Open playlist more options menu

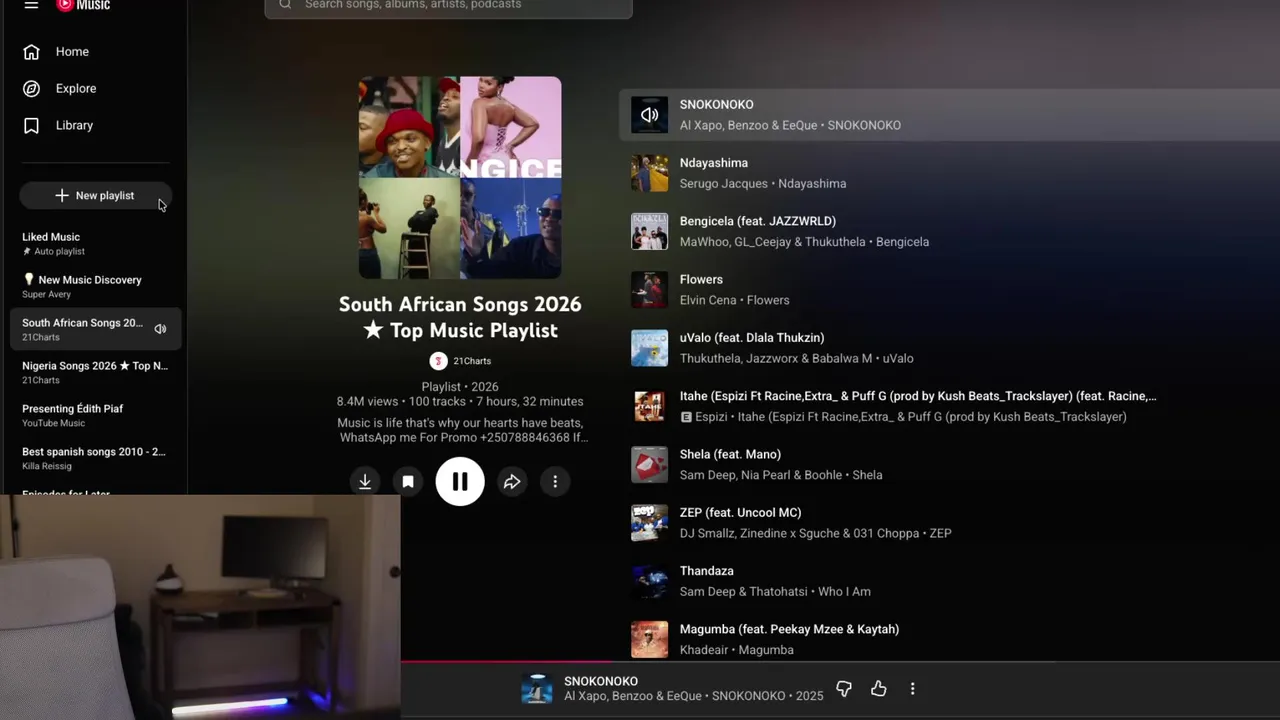[x=555, y=482]
